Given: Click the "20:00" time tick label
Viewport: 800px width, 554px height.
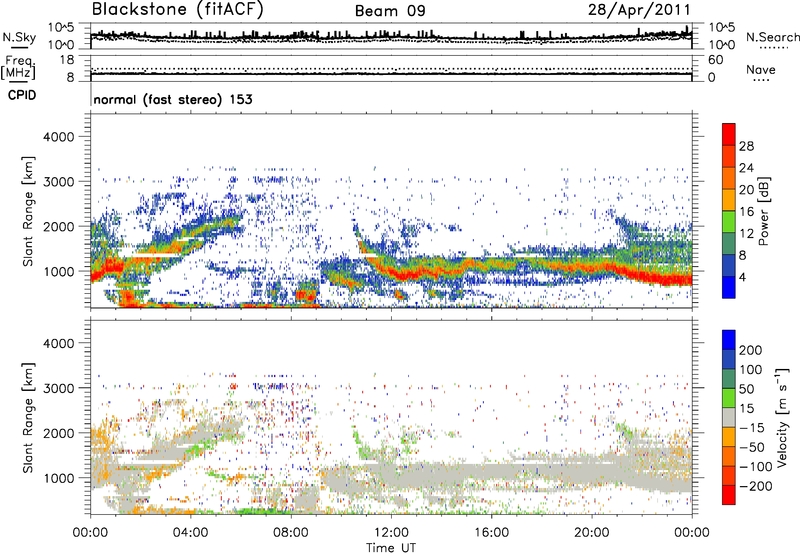Looking at the screenshot, I should (591, 533).
